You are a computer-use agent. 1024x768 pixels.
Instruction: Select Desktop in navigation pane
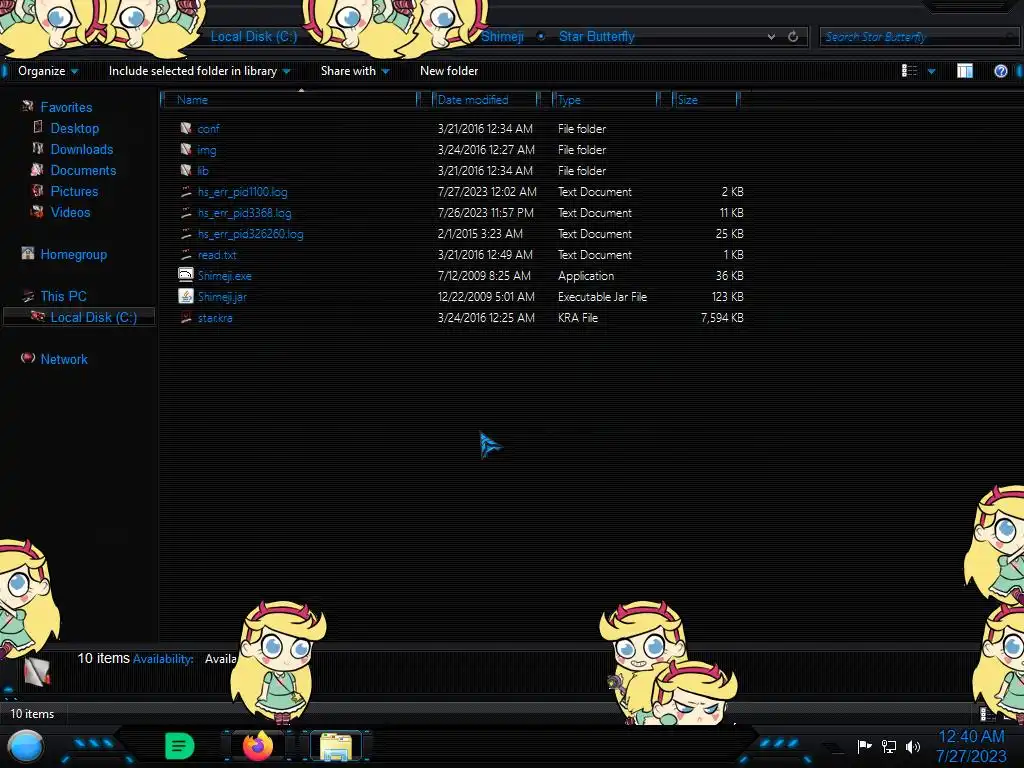pyautogui.click(x=75, y=128)
